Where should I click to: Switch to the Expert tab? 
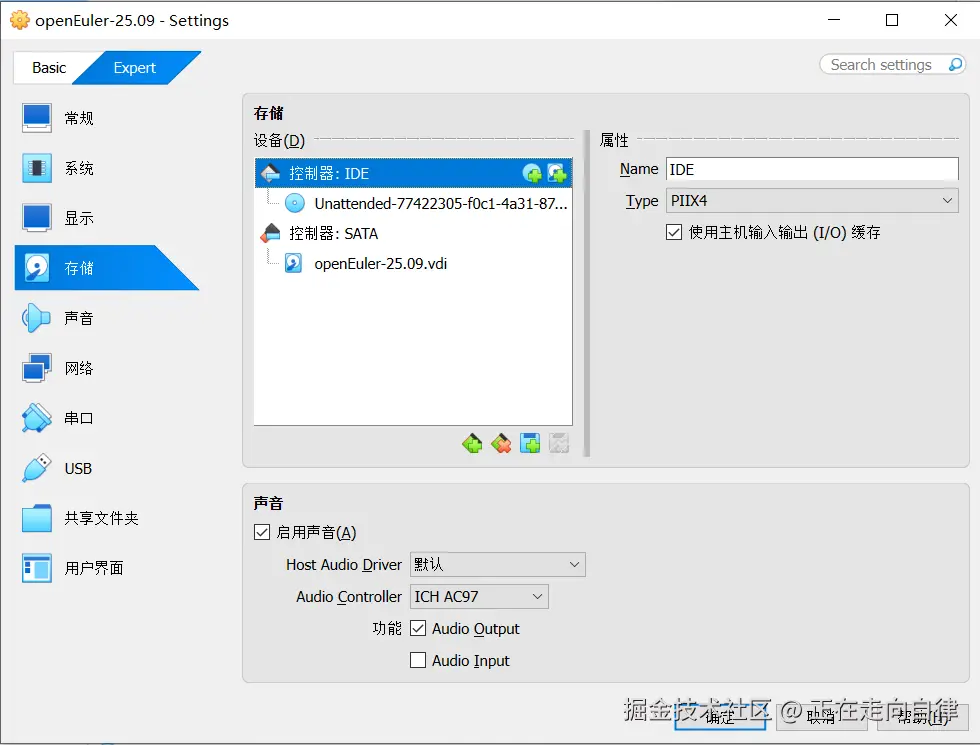(135, 68)
